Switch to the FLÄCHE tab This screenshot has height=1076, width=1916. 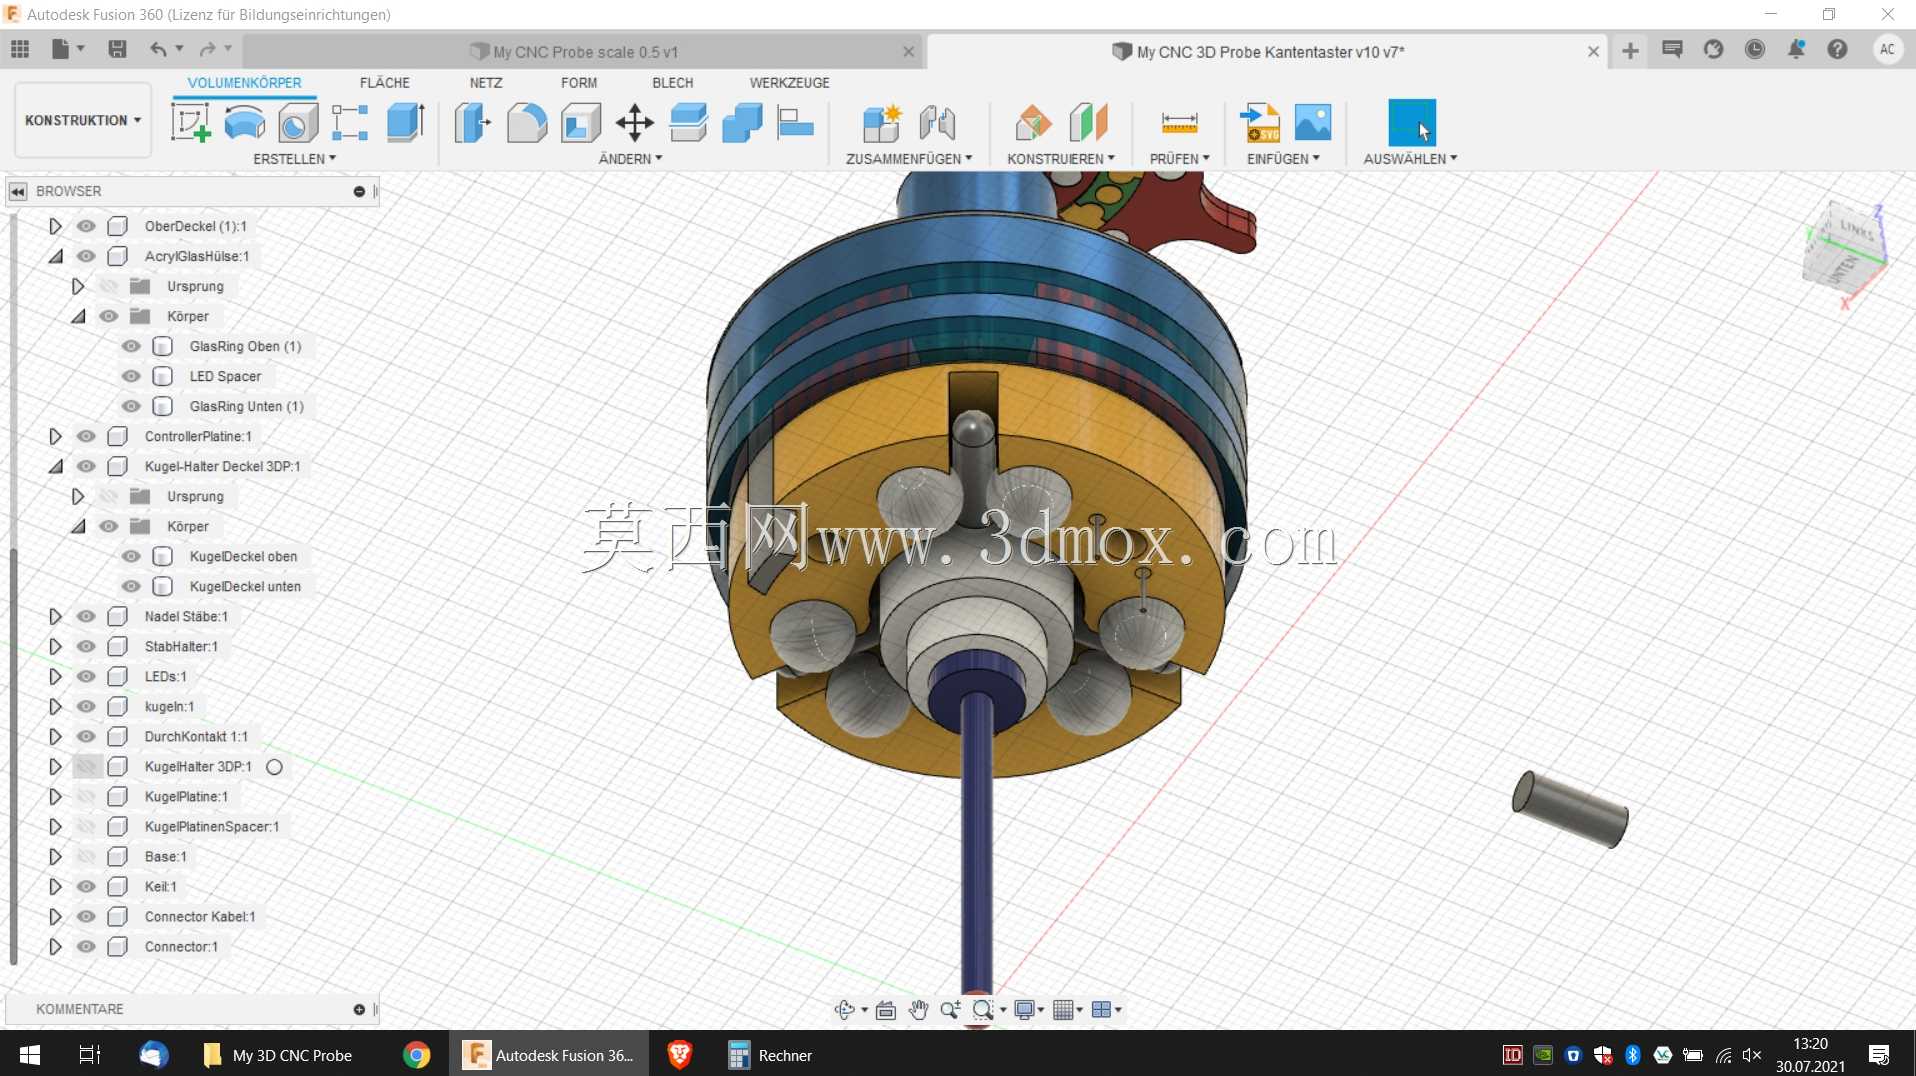(x=385, y=83)
